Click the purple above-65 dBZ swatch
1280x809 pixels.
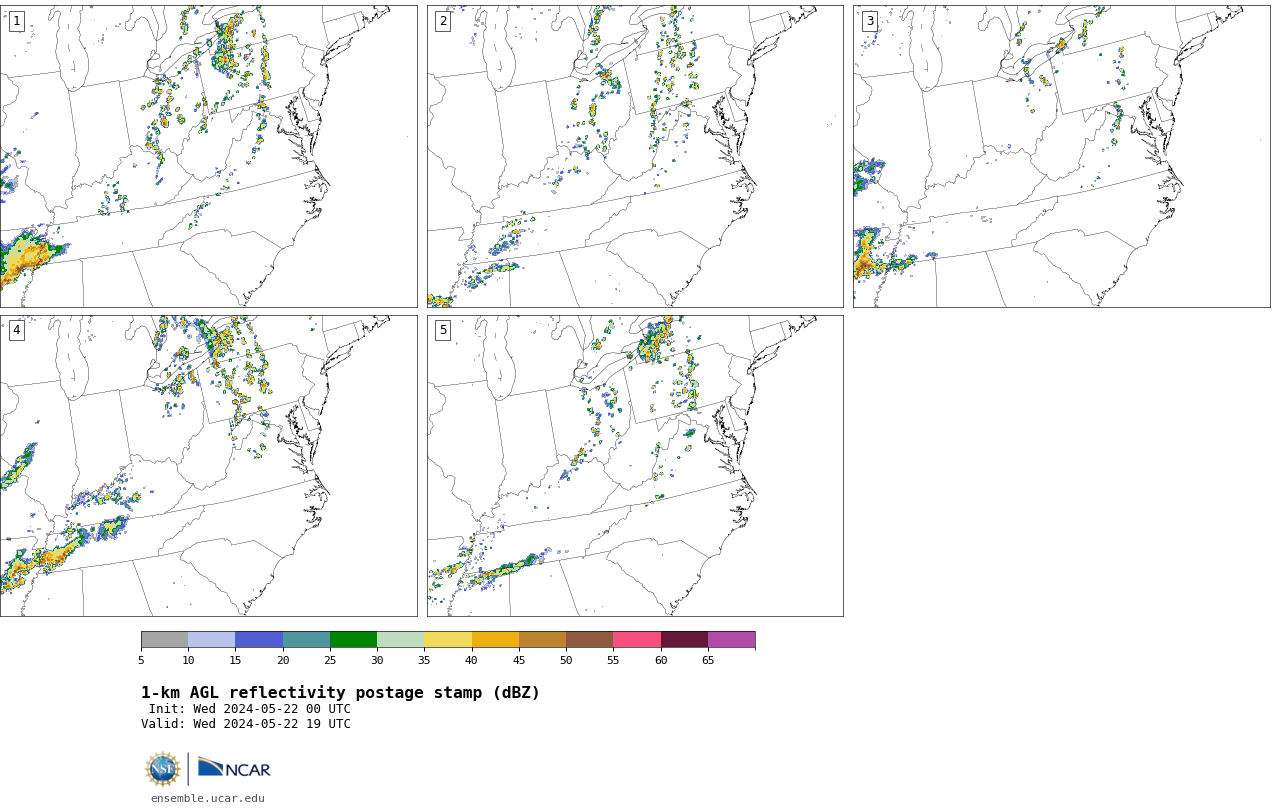(x=731, y=640)
